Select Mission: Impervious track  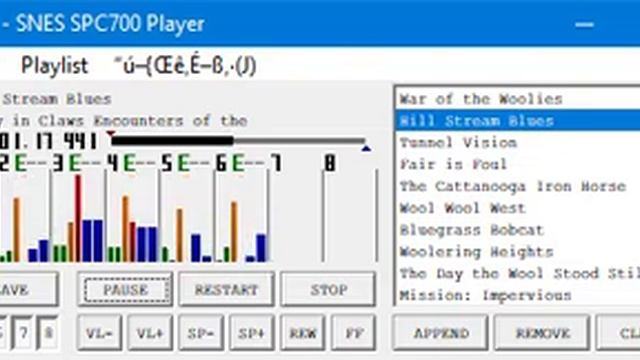(x=518, y=295)
